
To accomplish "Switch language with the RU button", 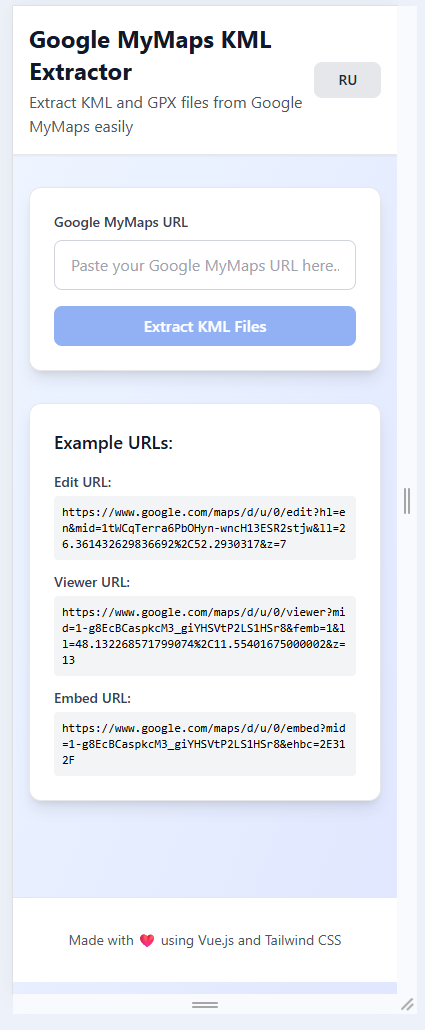I will [x=347, y=80].
